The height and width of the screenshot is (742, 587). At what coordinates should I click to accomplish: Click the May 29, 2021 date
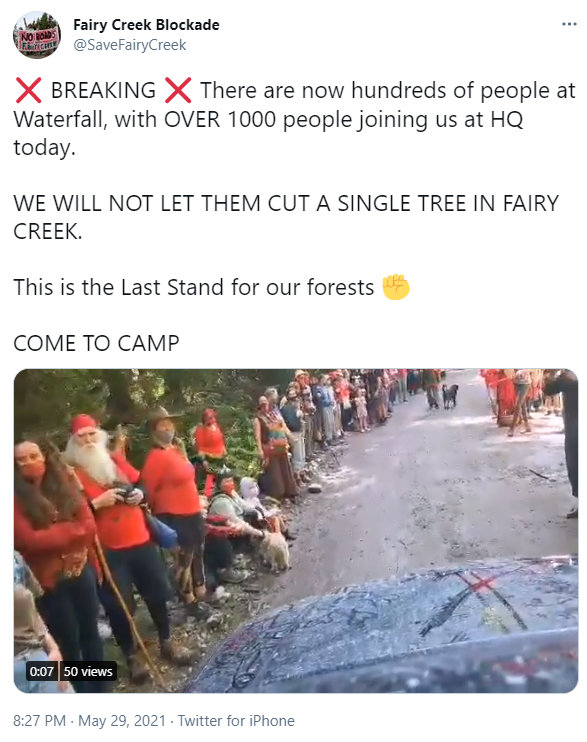point(122,721)
